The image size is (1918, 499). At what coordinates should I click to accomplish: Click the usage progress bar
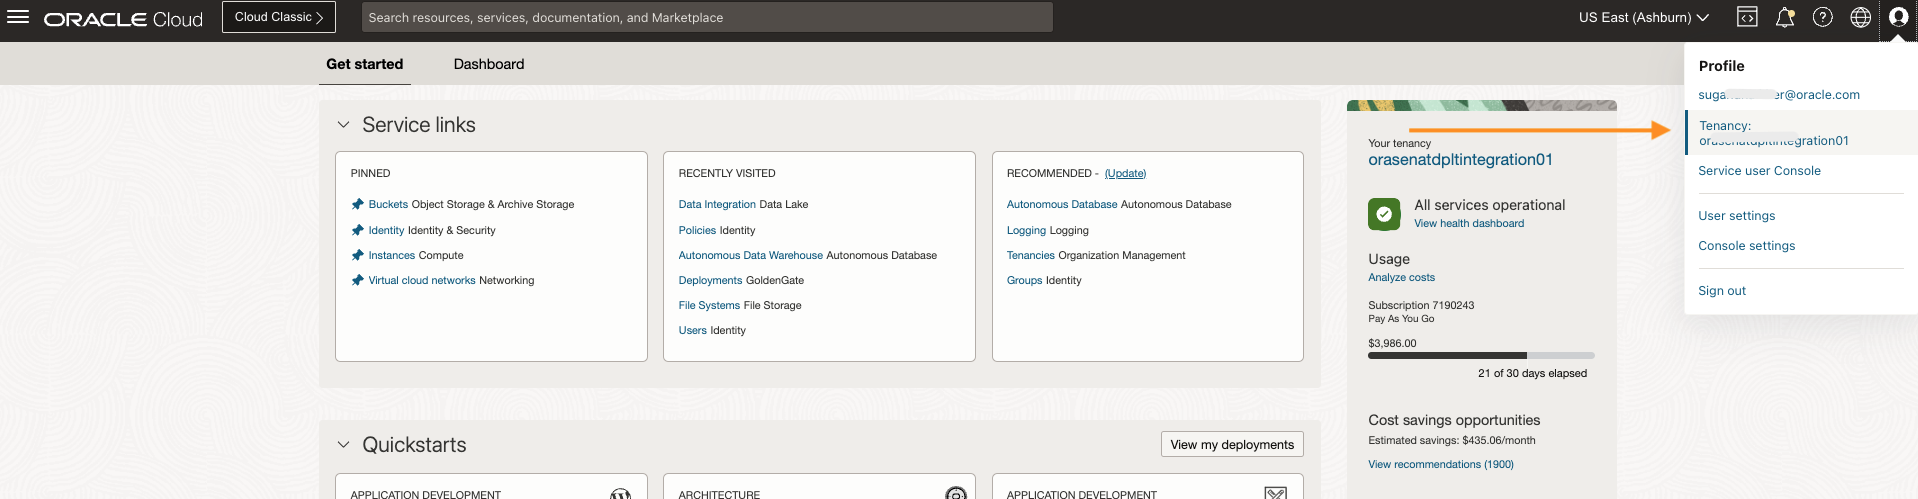[1481, 355]
